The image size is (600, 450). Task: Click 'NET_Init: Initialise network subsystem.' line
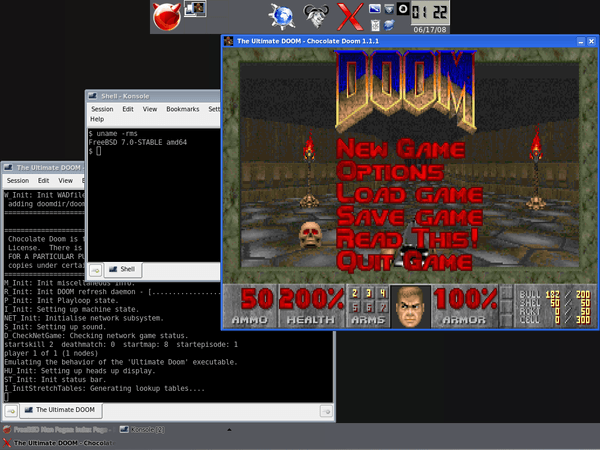(x=84, y=318)
